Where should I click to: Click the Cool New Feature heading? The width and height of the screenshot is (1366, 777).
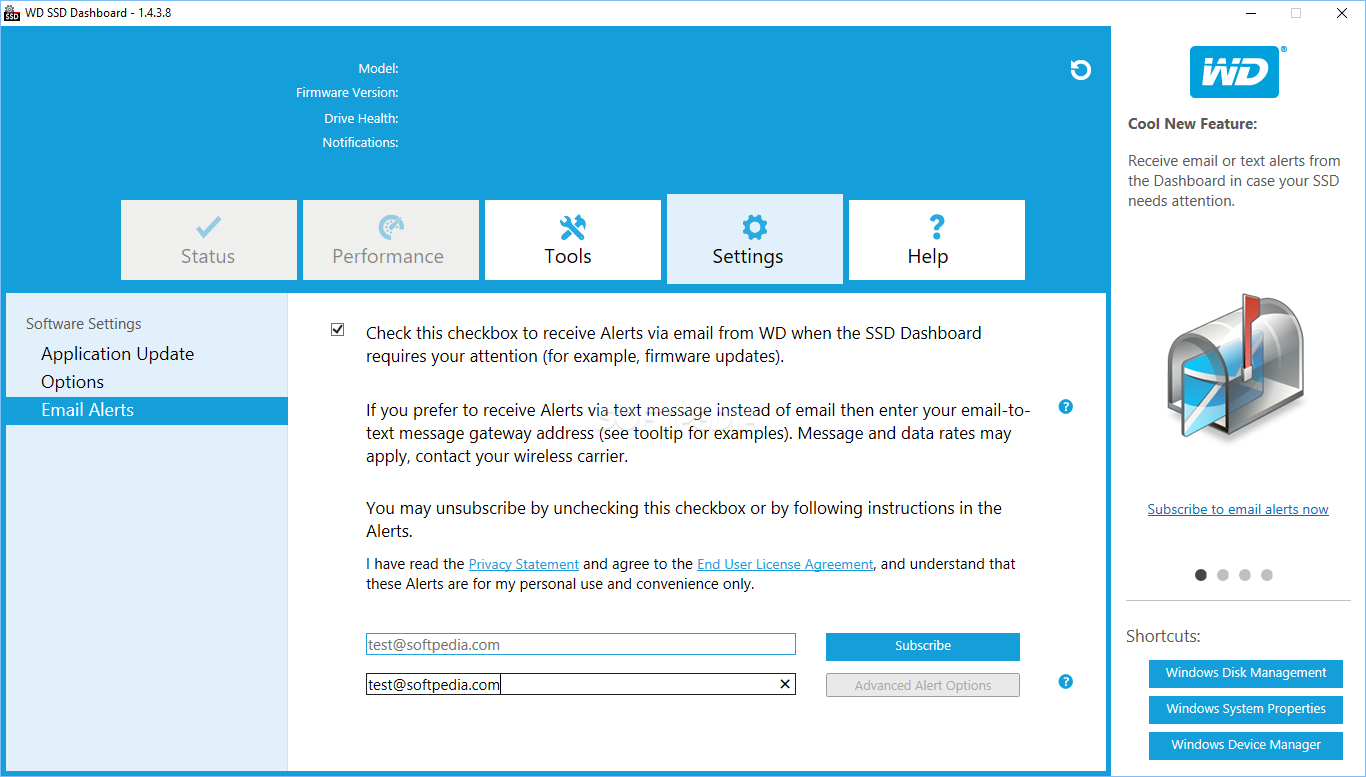[1192, 124]
